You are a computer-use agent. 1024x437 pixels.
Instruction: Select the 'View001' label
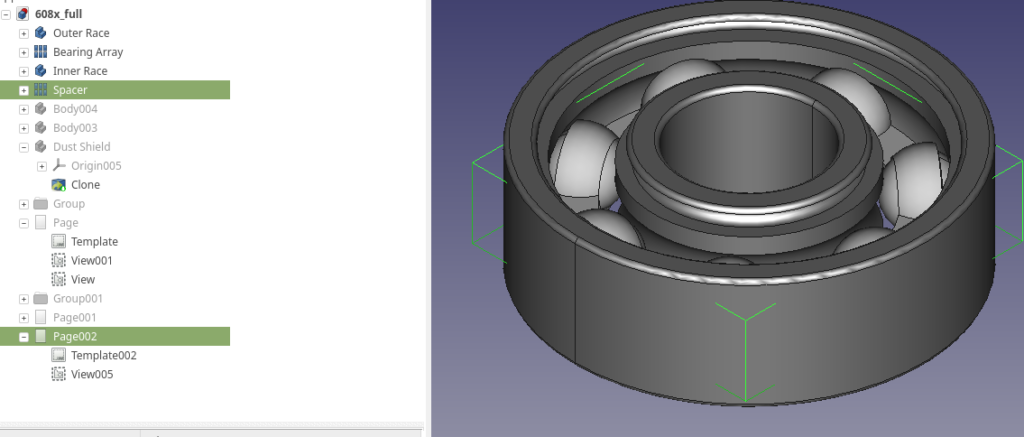coord(92,260)
